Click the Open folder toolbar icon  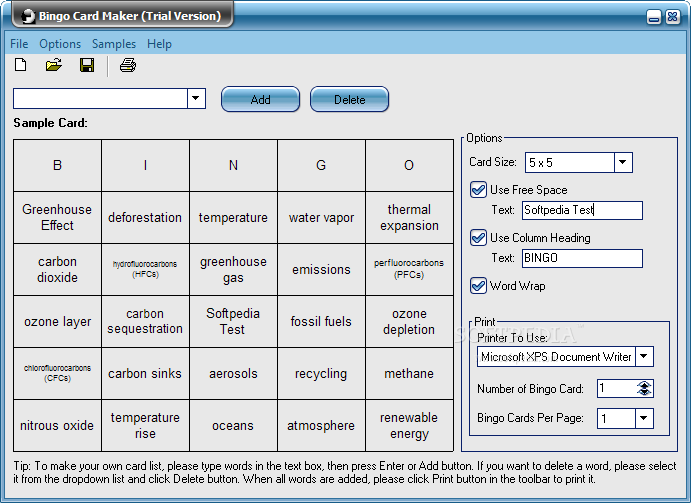[54, 65]
